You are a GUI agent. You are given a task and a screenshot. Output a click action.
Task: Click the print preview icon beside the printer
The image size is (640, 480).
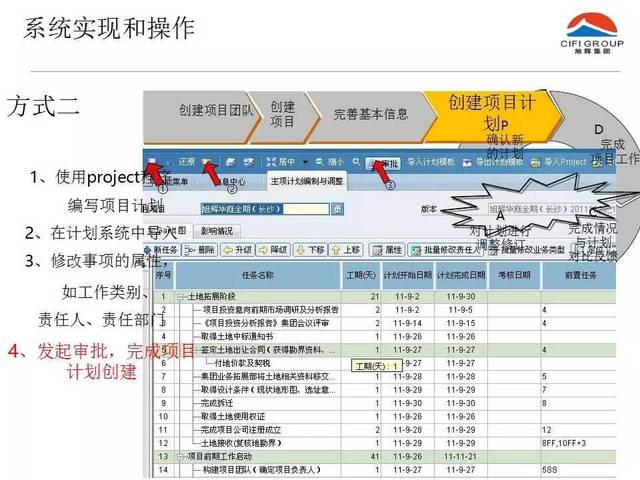tap(249, 162)
